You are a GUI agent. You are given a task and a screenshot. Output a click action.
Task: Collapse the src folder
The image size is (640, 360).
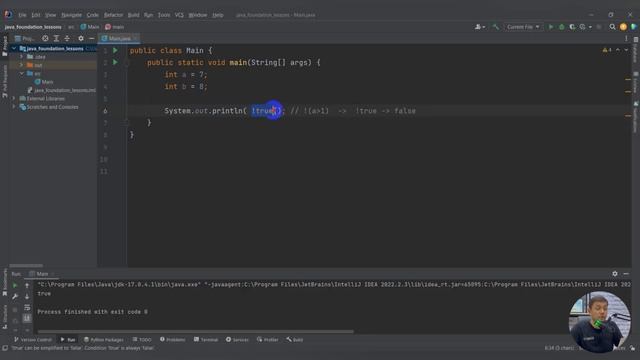coord(22,73)
